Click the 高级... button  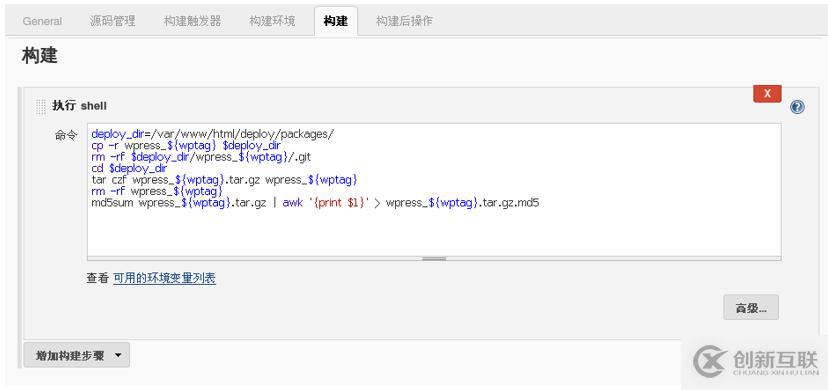click(751, 308)
